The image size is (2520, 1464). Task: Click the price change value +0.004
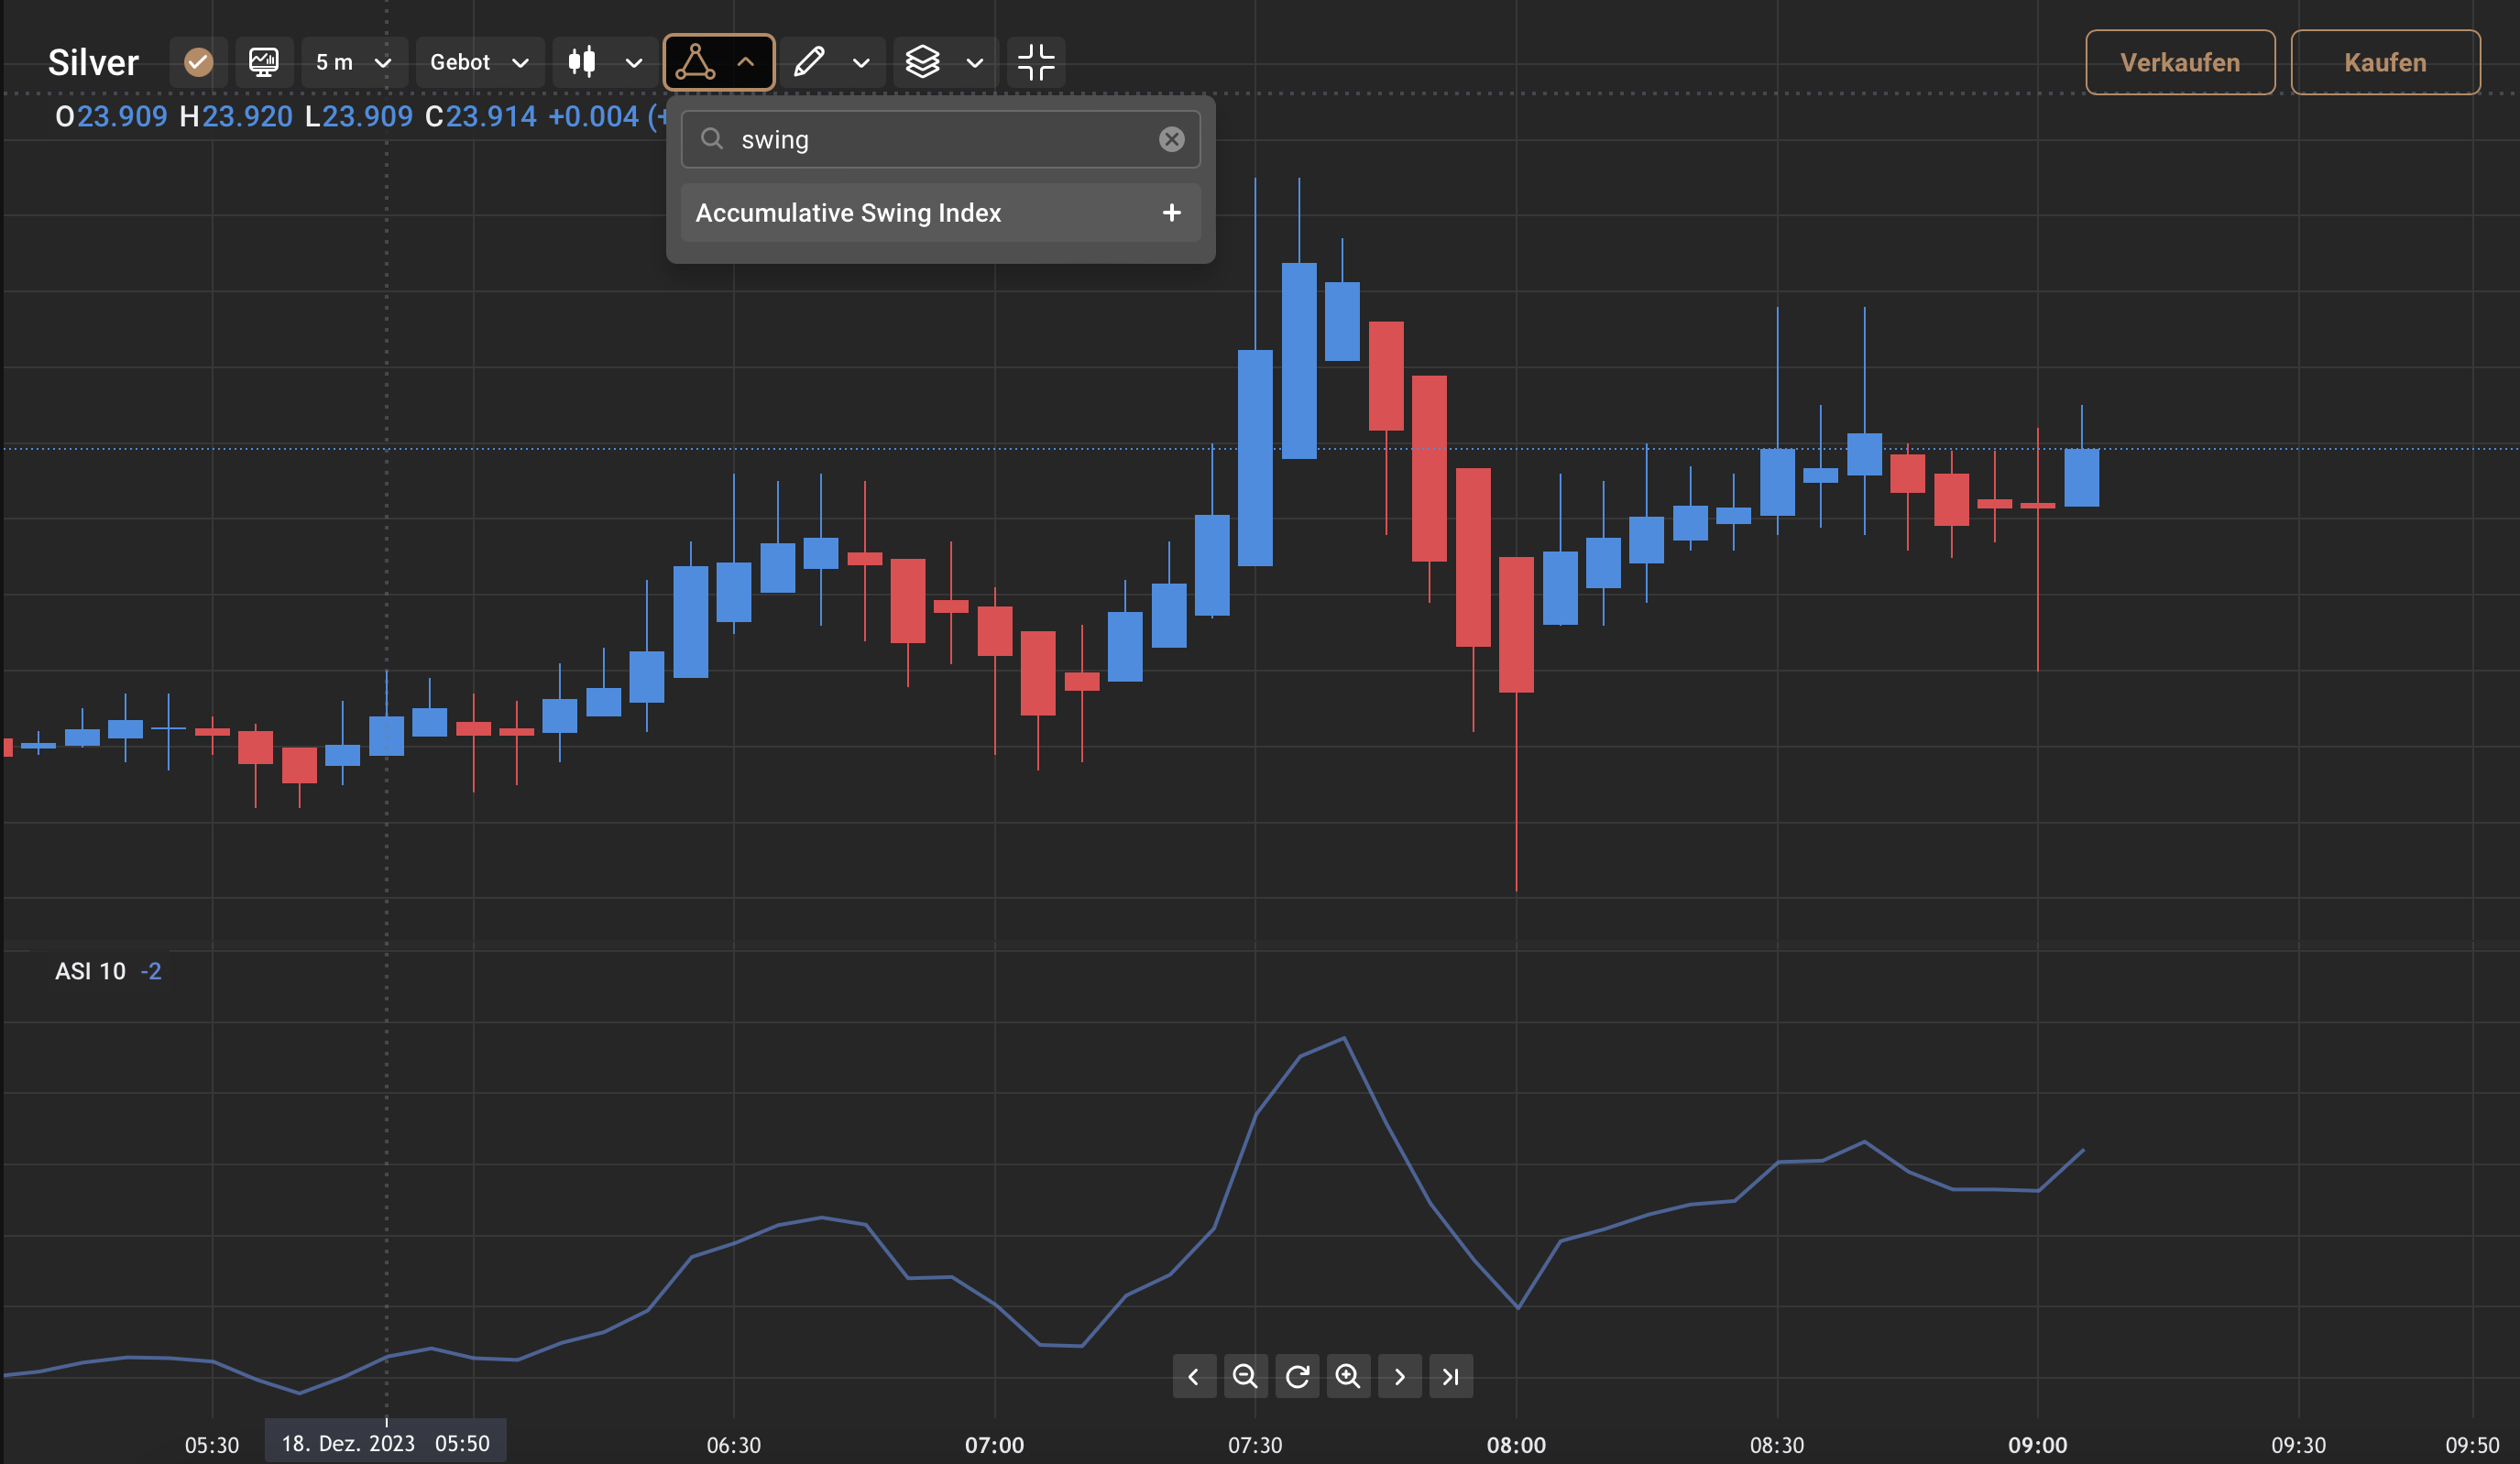pos(593,117)
